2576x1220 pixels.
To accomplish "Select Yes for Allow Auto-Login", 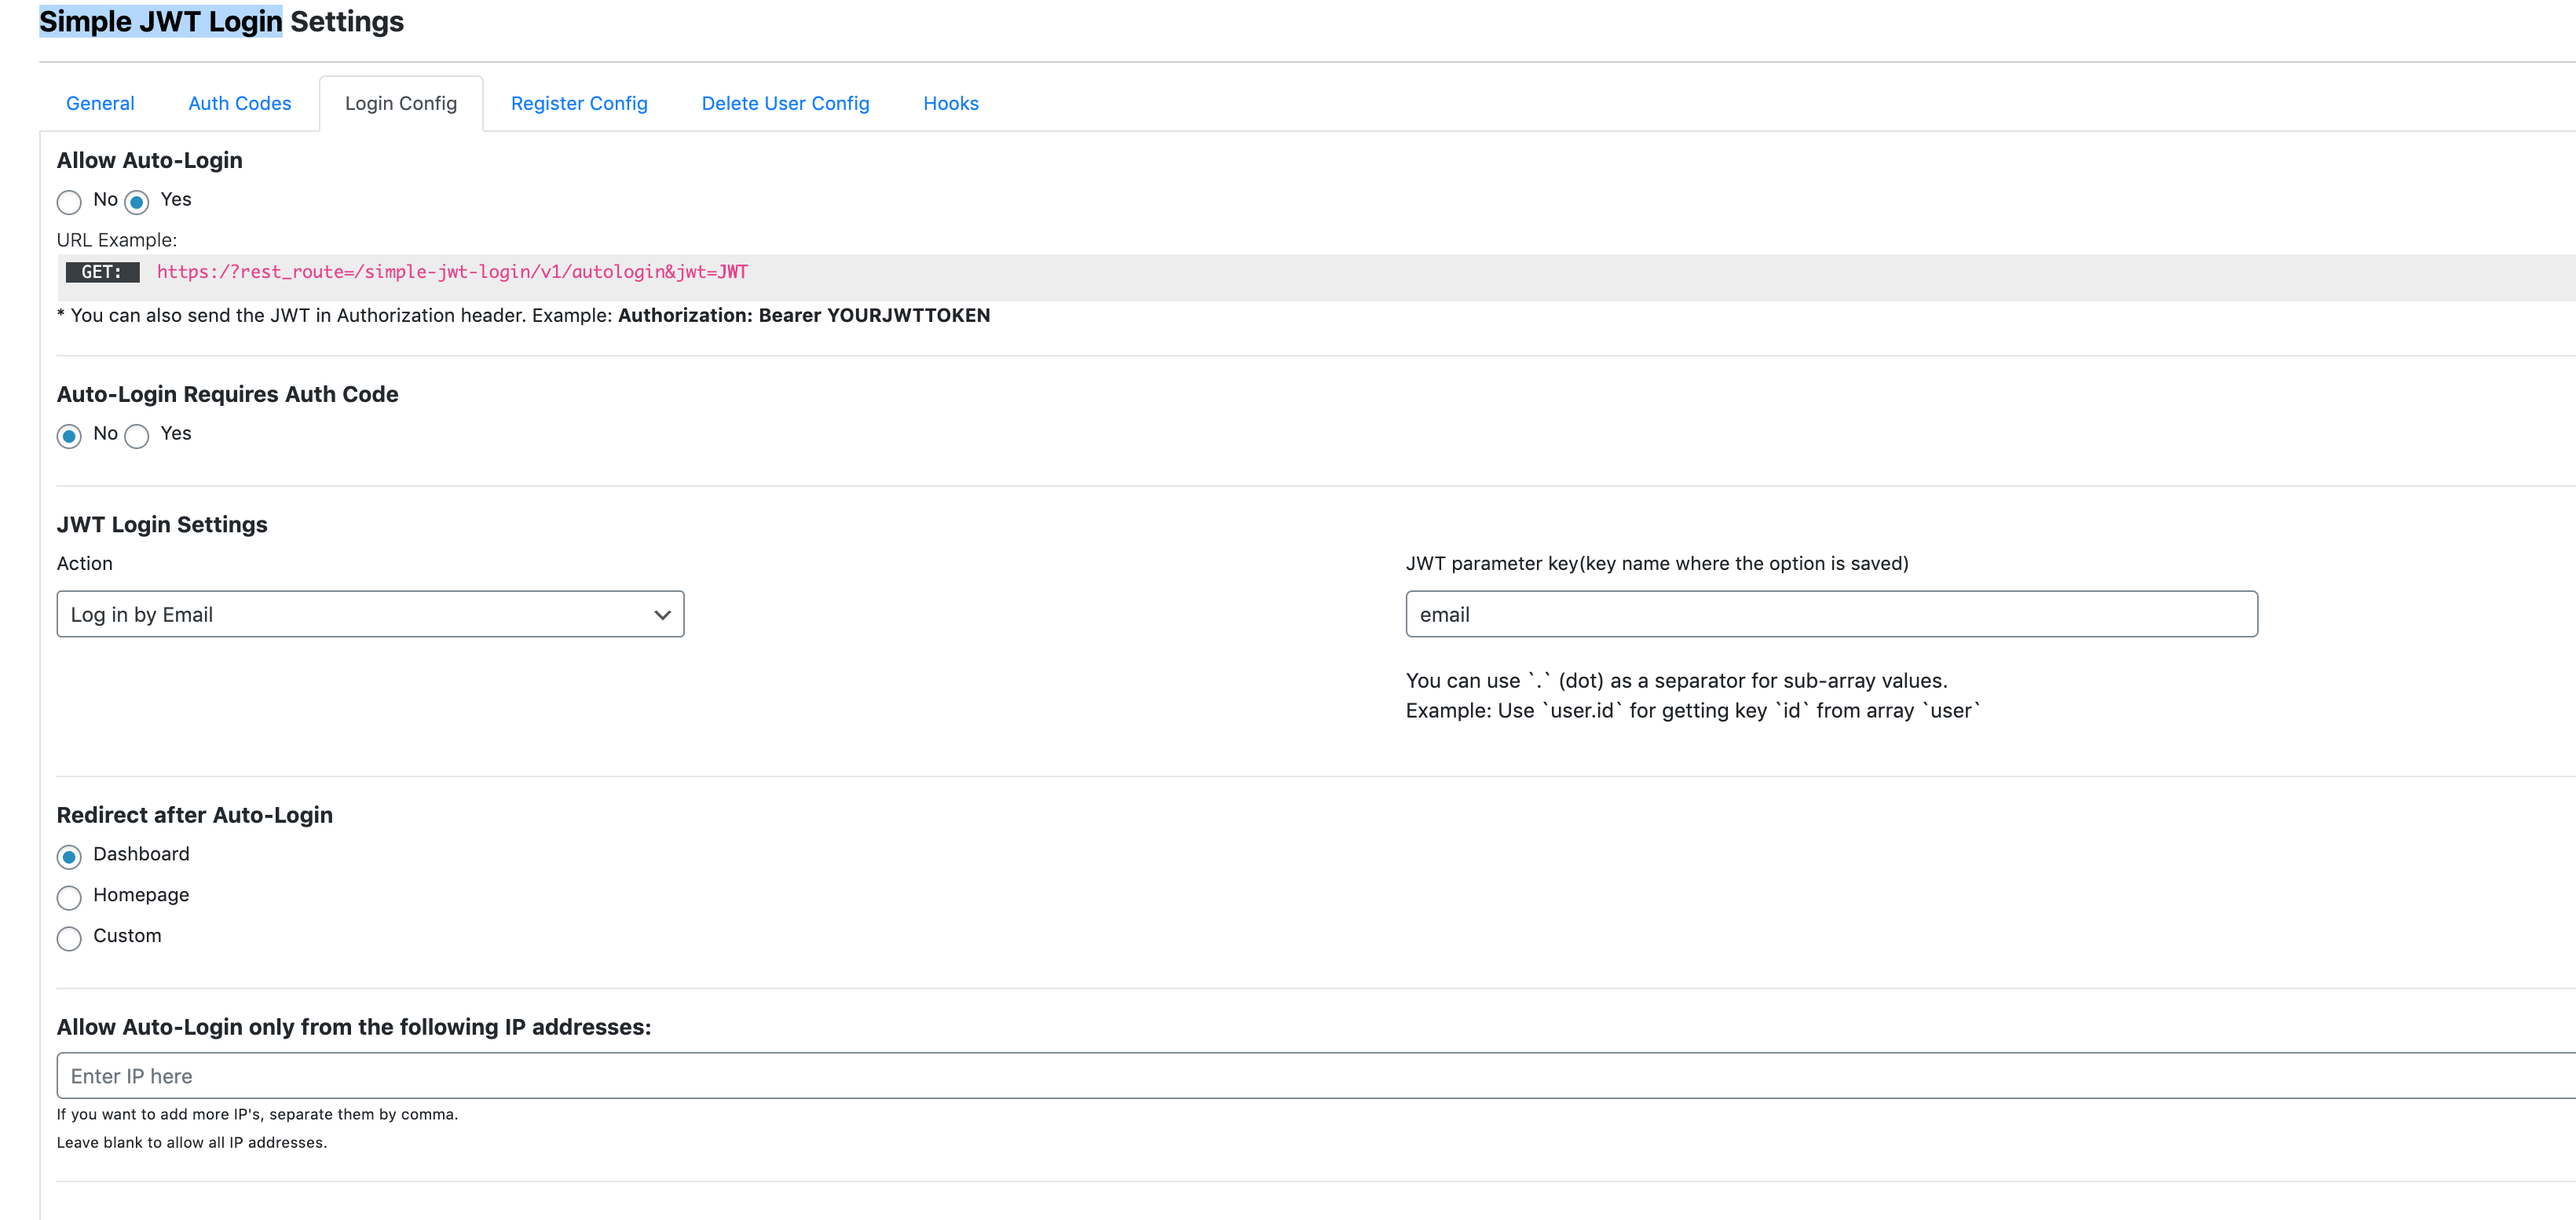I will [x=137, y=202].
